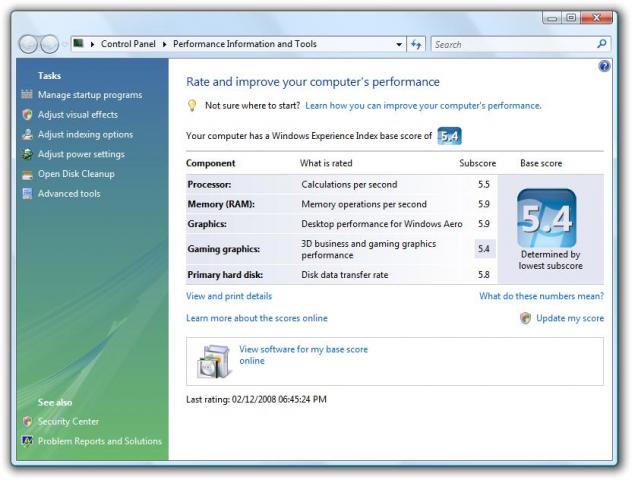
Task: Click the light bulb tip icon
Action: tap(192, 106)
